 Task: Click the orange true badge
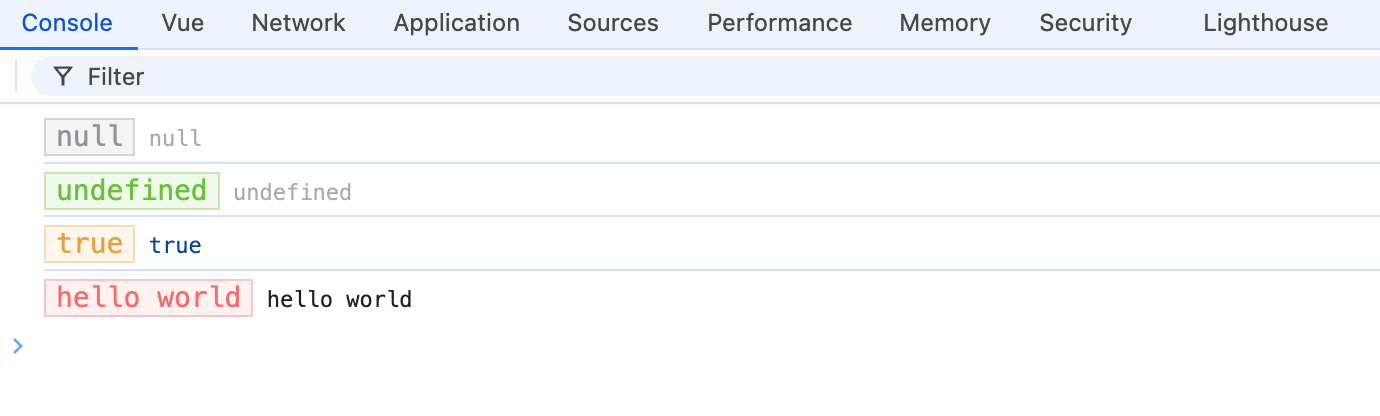(x=90, y=244)
